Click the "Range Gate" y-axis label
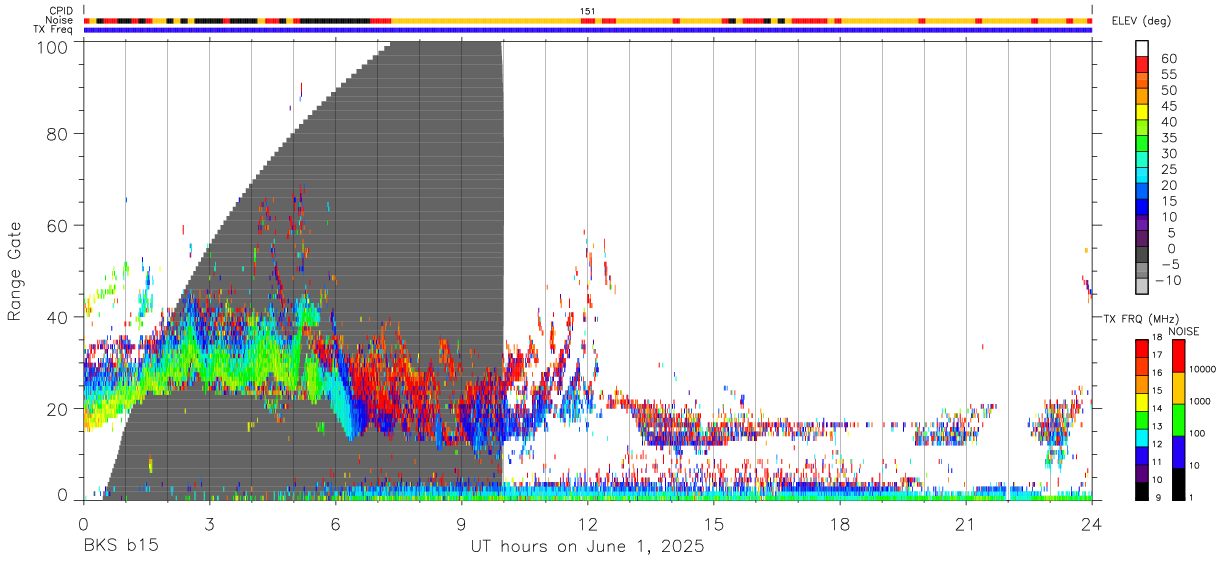Screen dimensions: 1228x567 (x=15, y=272)
